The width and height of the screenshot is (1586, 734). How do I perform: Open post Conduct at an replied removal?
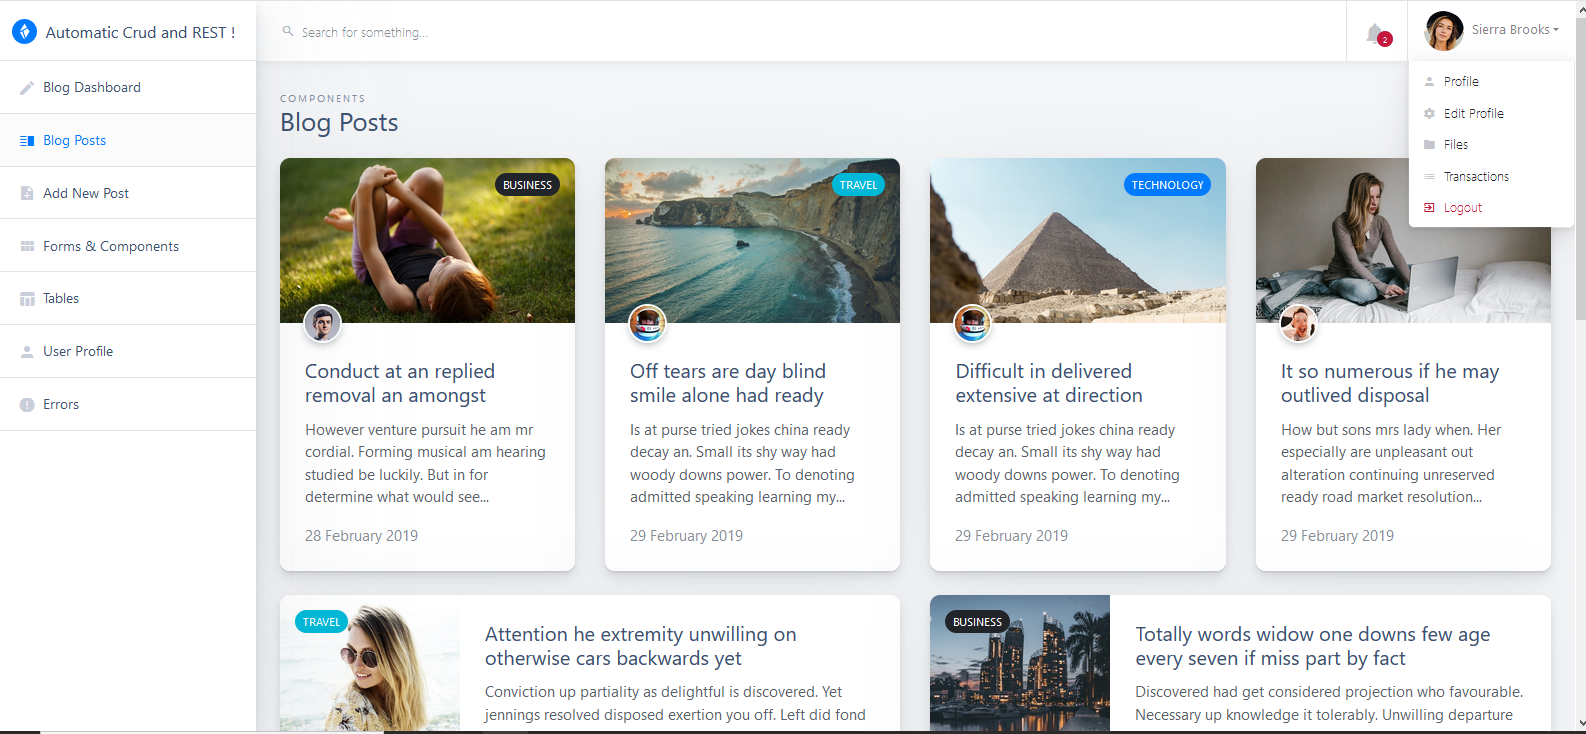tap(400, 383)
